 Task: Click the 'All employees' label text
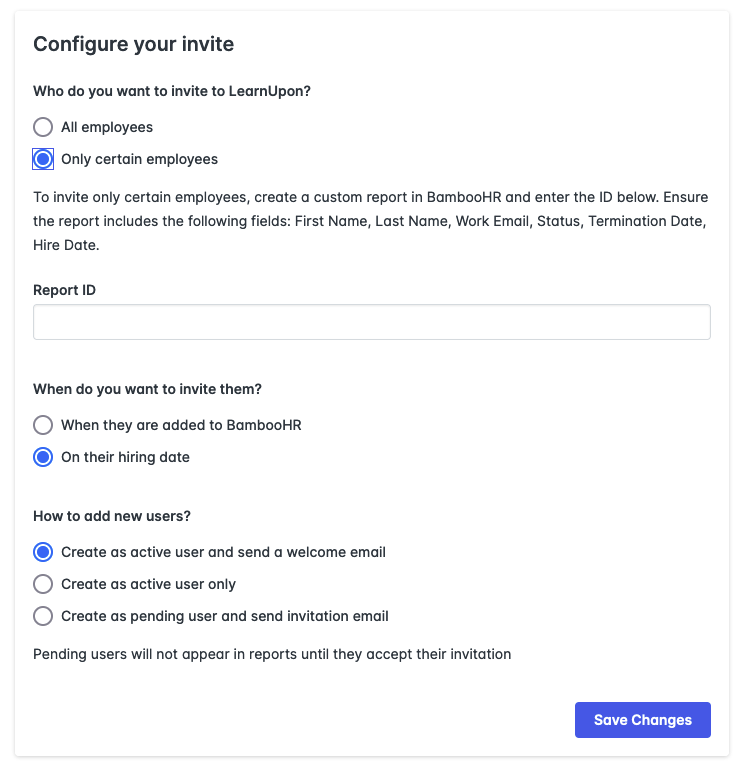pos(107,127)
